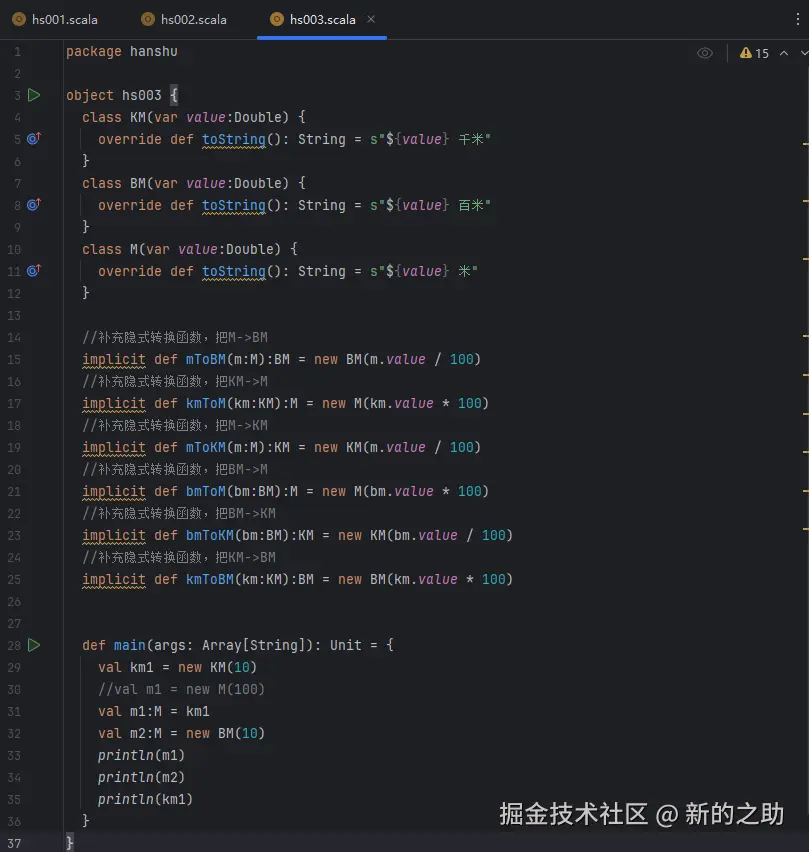Click the warning triangle showing 15 problems
The width and height of the screenshot is (809, 852).
click(x=745, y=53)
